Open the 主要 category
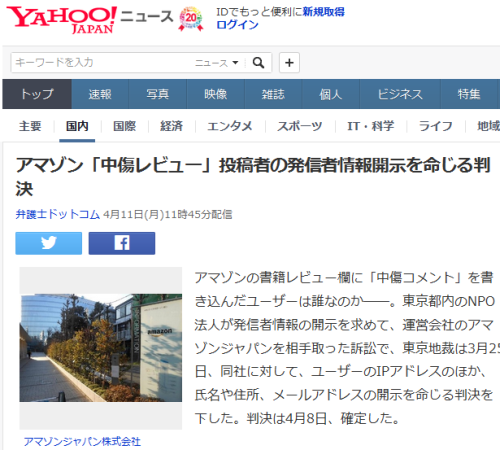The width and height of the screenshot is (500, 450). (x=30, y=126)
